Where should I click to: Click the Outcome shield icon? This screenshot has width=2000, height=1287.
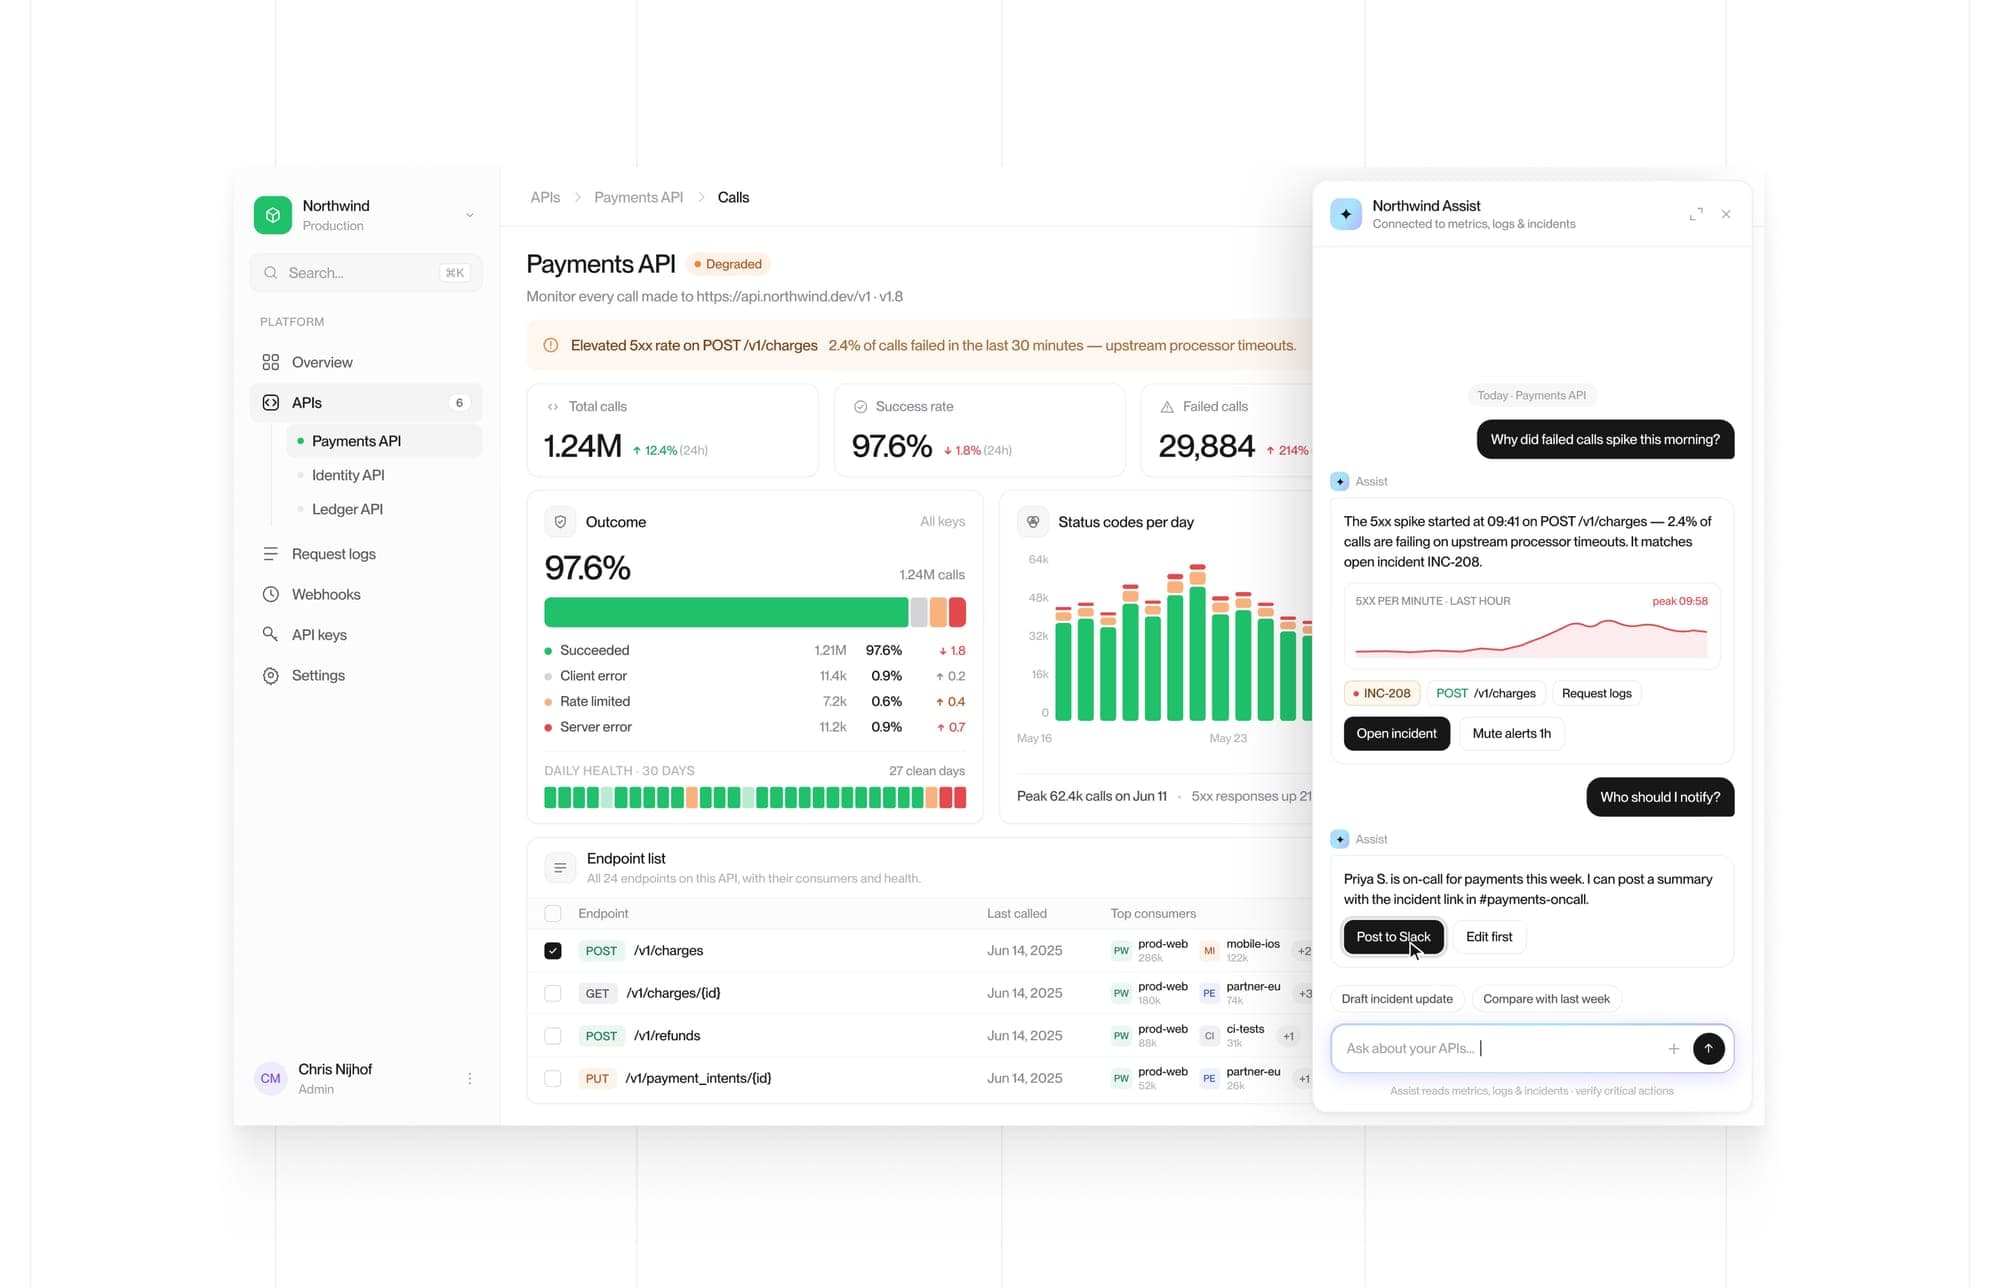pos(560,522)
